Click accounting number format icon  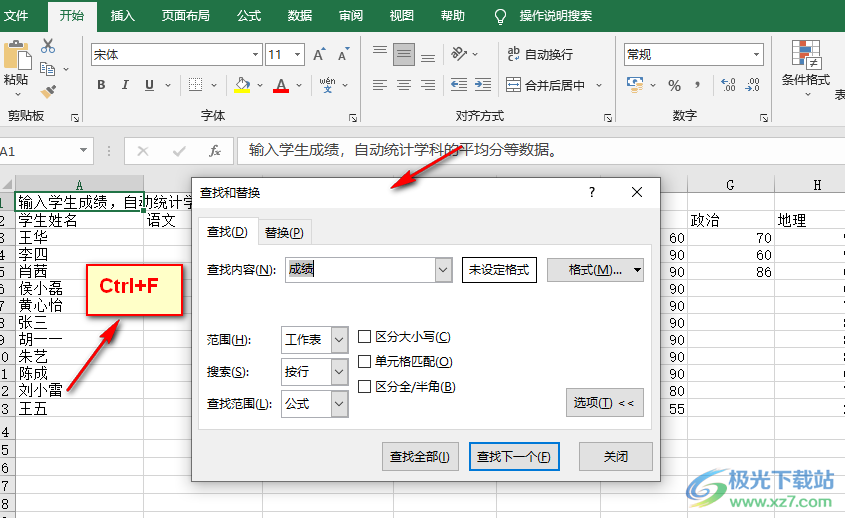tap(635, 85)
